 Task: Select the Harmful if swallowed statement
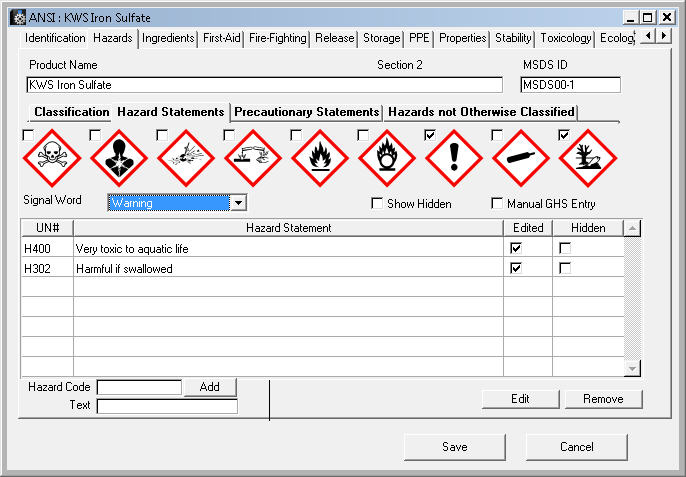pos(124,269)
